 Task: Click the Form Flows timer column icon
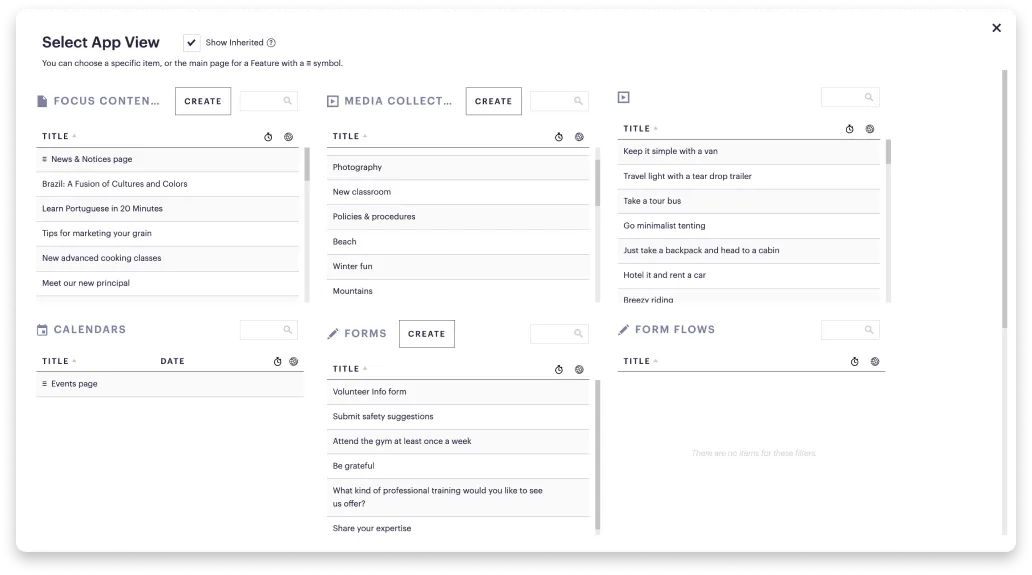click(854, 362)
